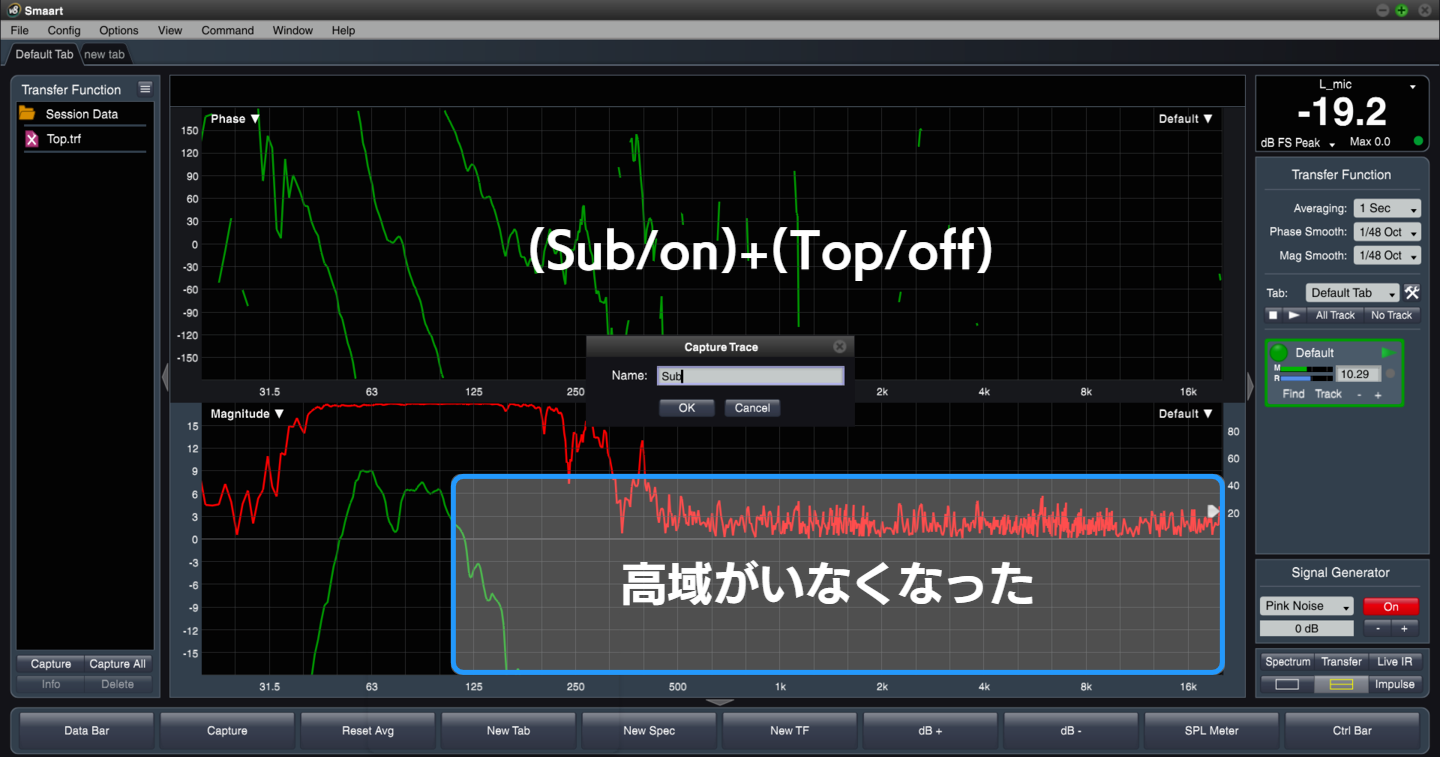
Task: Click the Top.trf trace file icon
Action: [x=32, y=139]
